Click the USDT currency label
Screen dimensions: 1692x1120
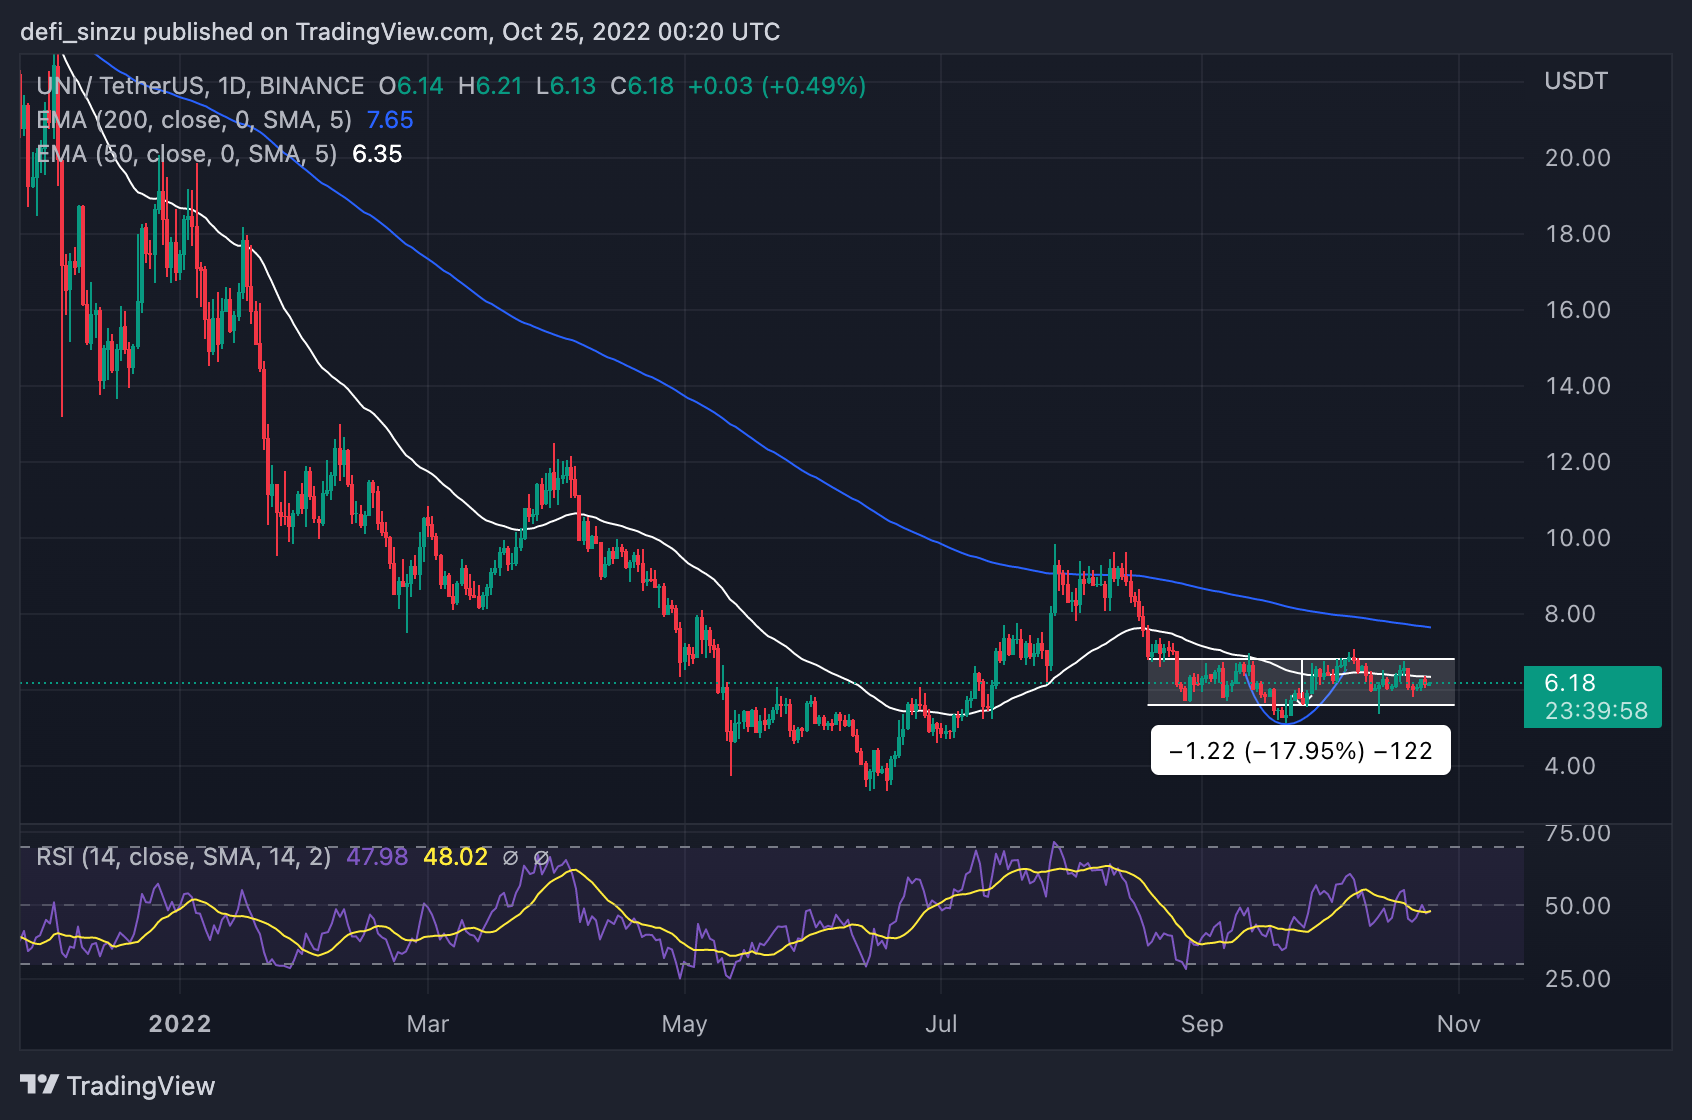[x=1576, y=81]
